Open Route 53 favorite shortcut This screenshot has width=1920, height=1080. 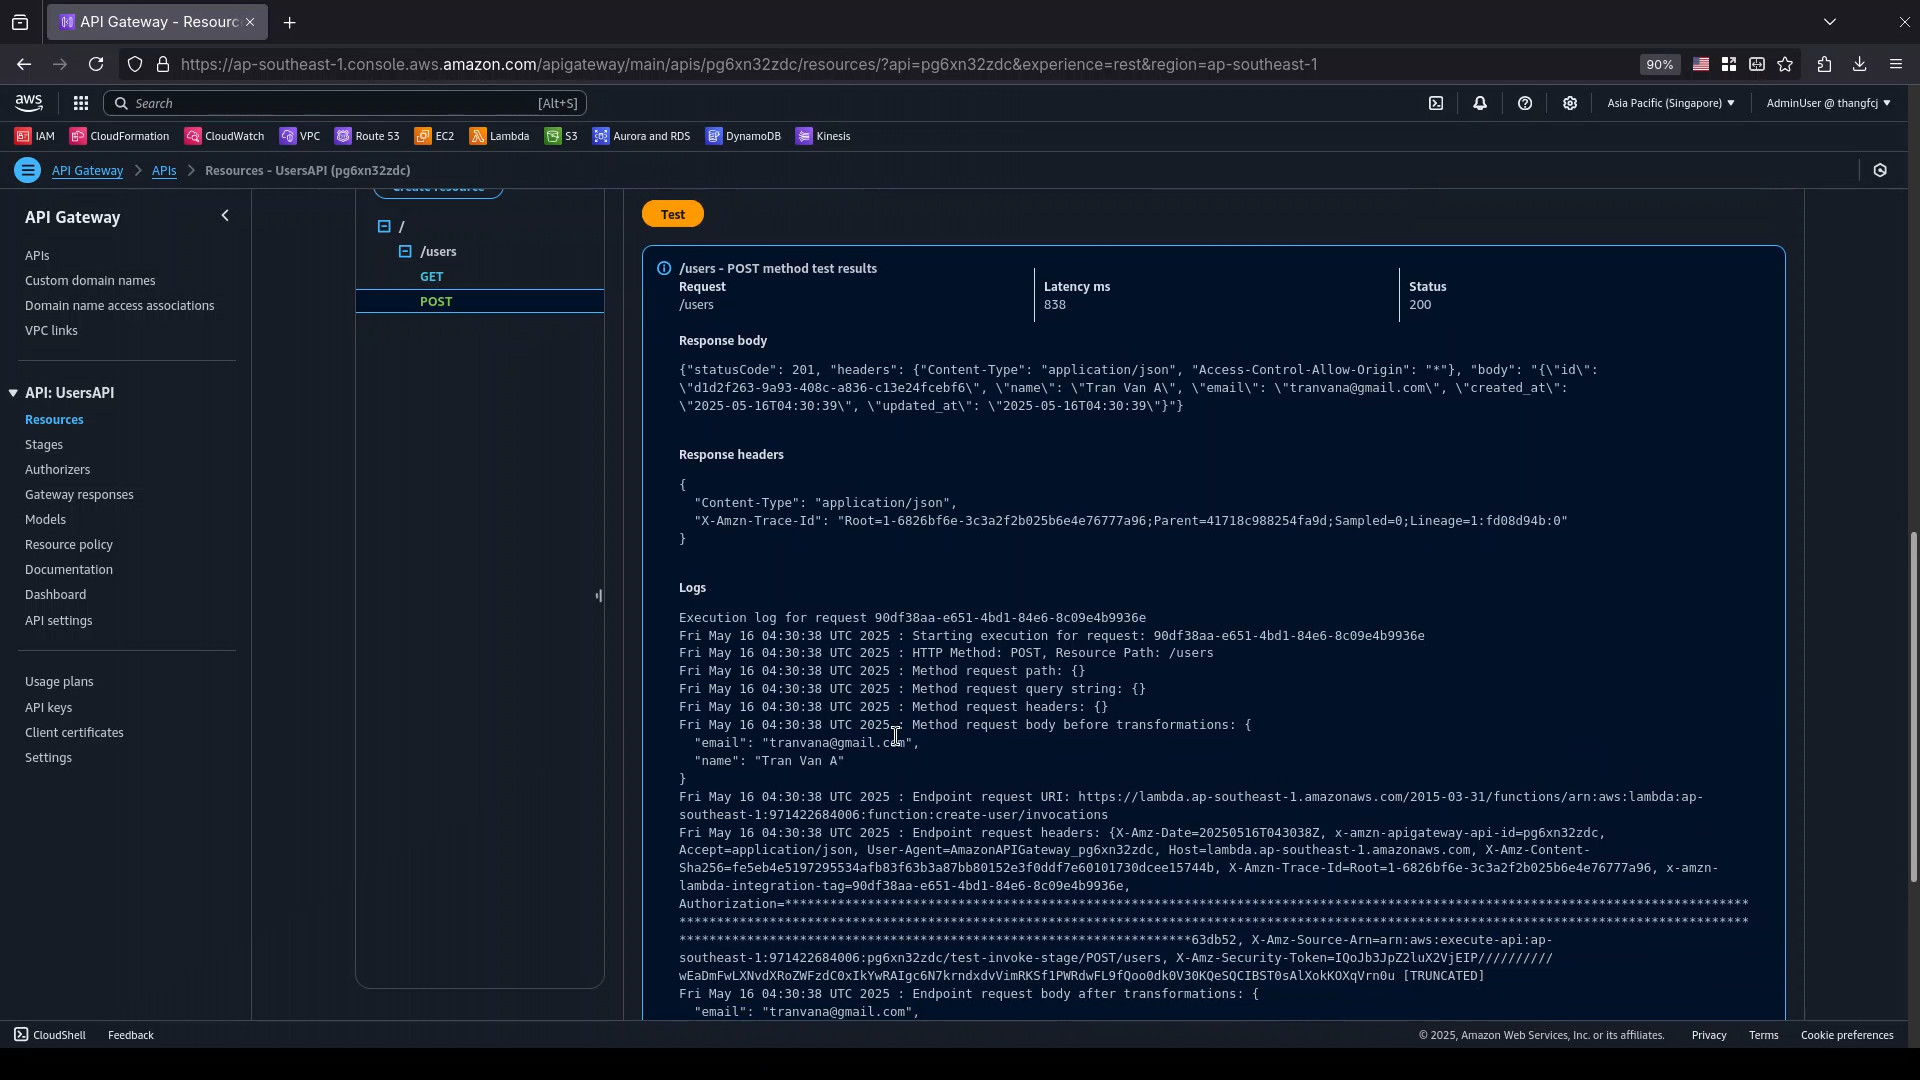(x=367, y=136)
